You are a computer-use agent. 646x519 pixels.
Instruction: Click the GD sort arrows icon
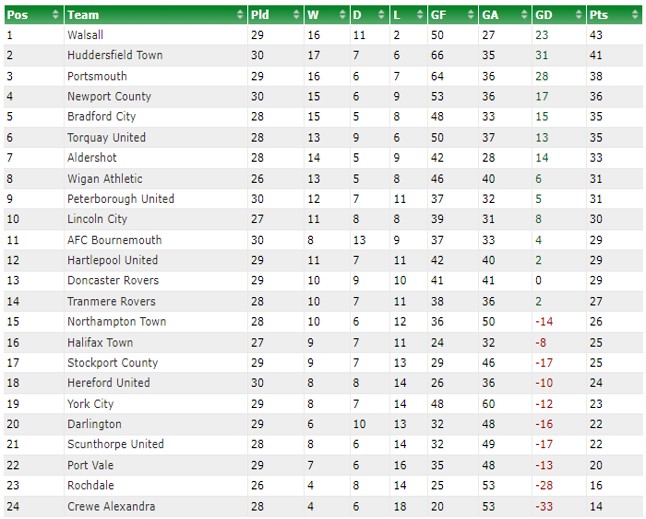pos(579,15)
